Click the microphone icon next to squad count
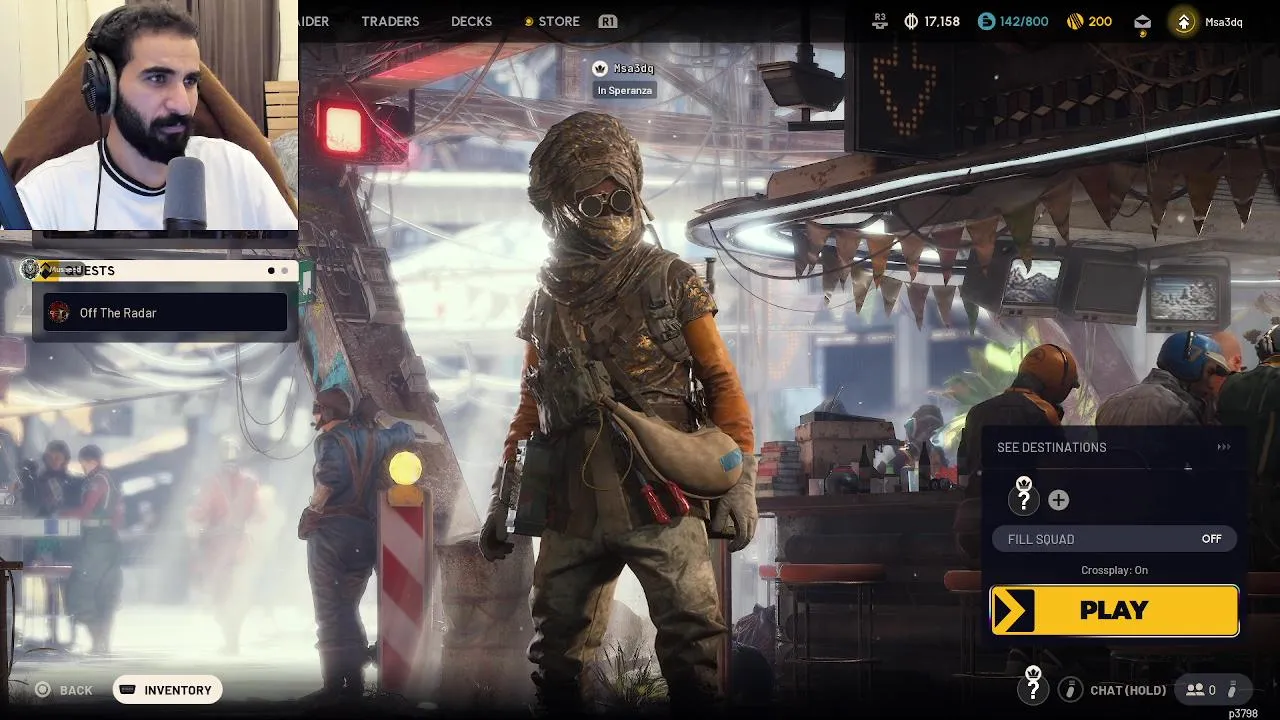Screen dimensions: 1280x720 click(x=1232, y=690)
